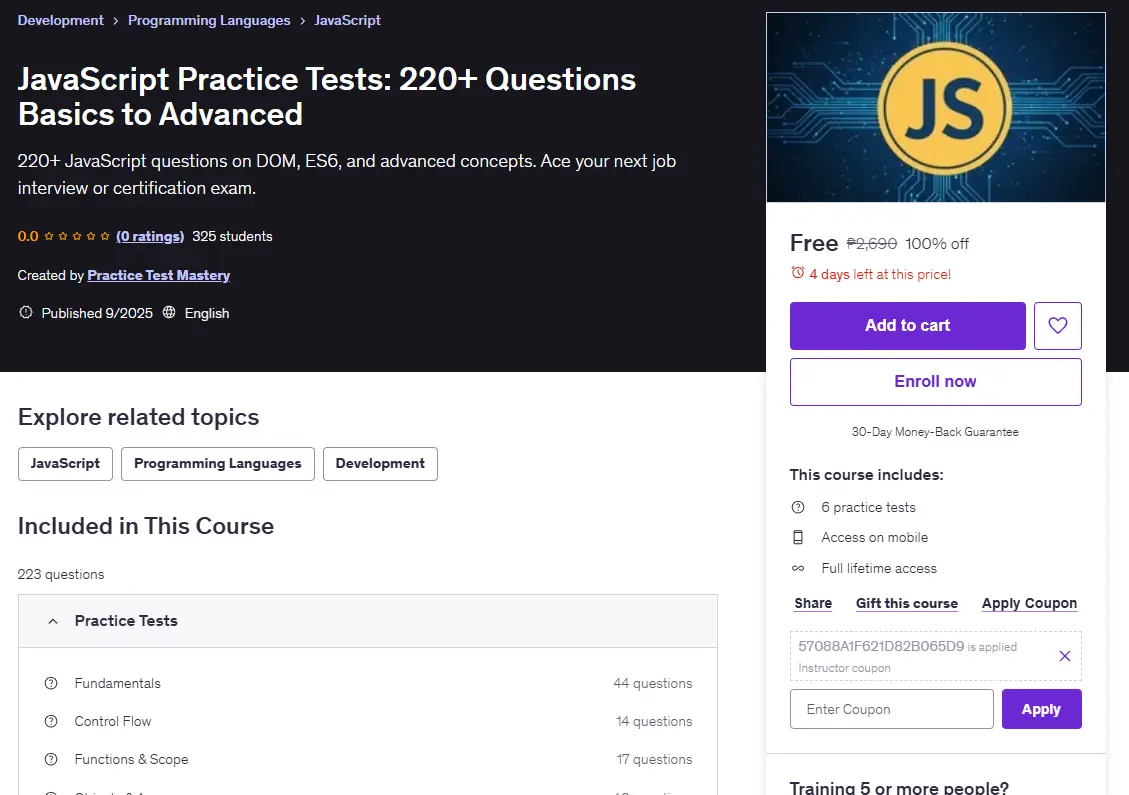This screenshot has height=795, width=1129.
Task: Click Enroll now button
Action: click(935, 382)
